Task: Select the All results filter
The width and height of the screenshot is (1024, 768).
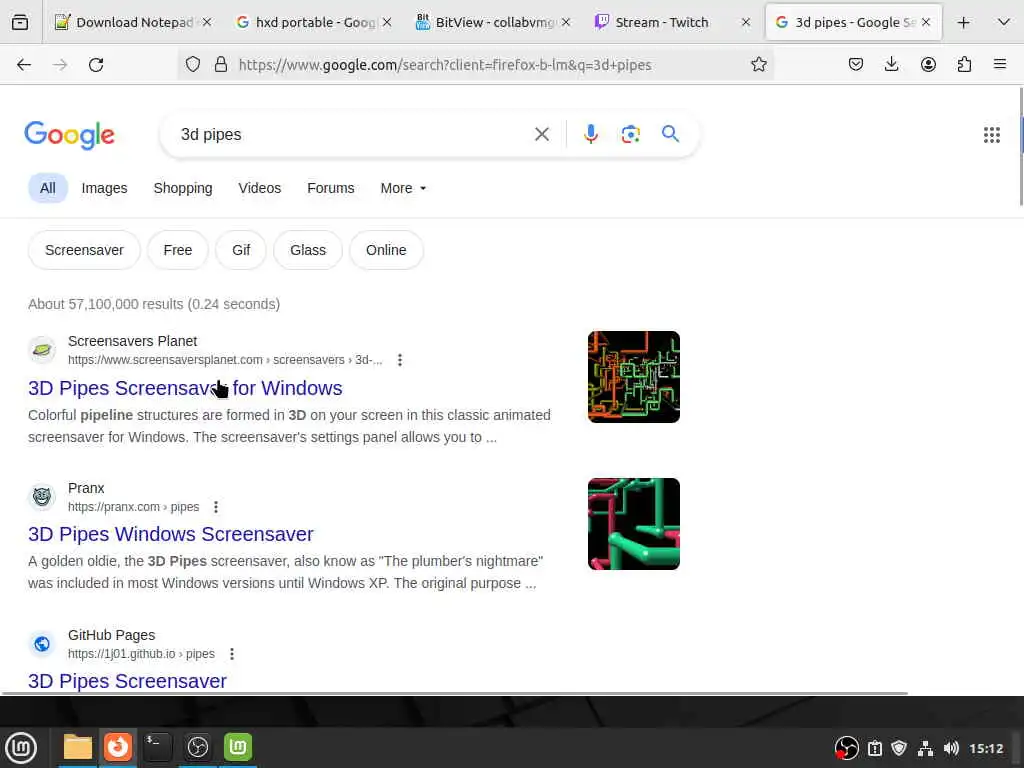Action: 48,188
